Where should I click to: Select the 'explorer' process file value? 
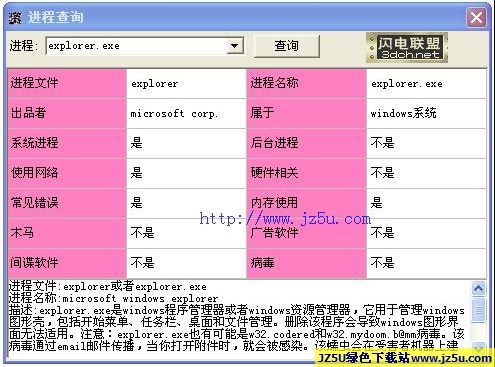click(x=186, y=83)
